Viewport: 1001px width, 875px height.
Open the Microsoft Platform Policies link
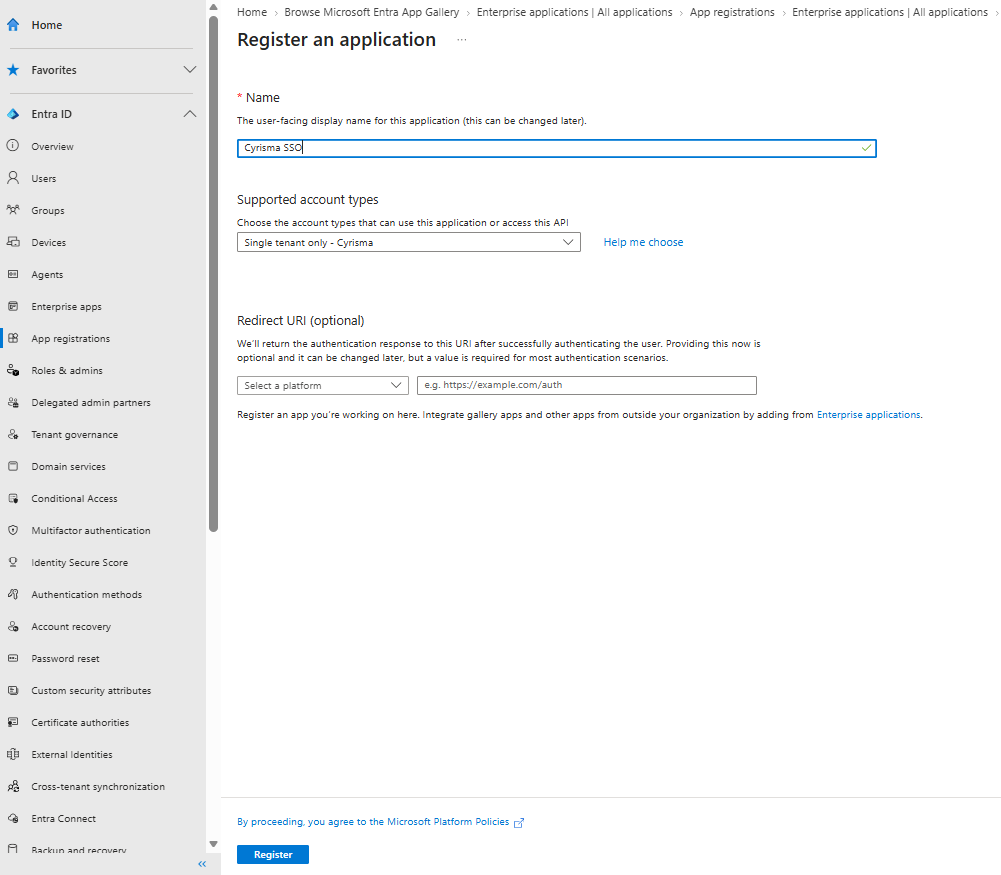pyautogui.click(x=373, y=822)
